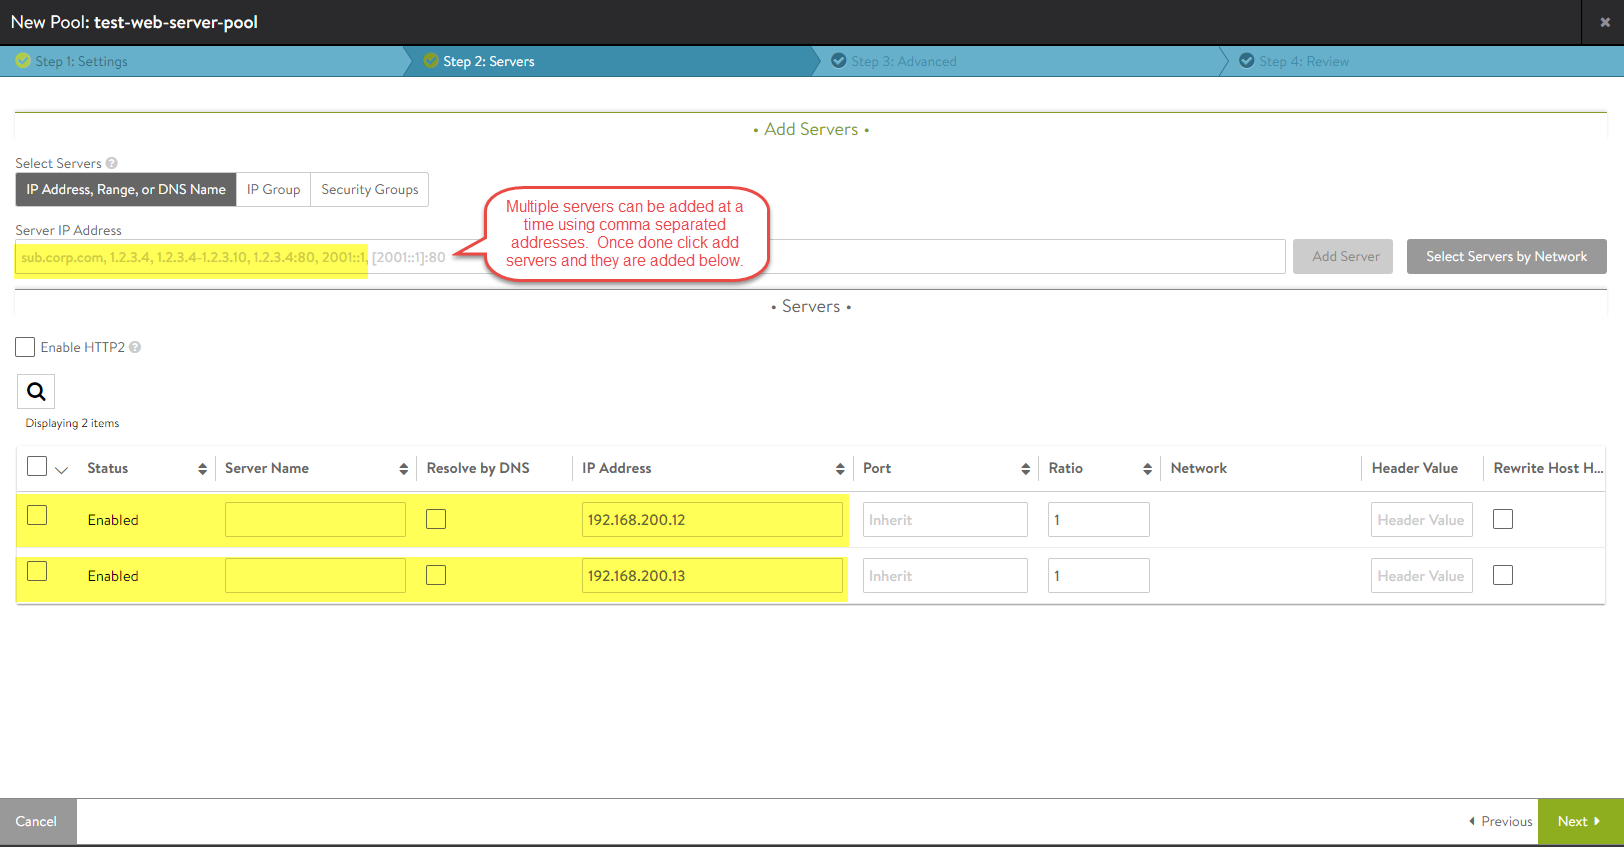The width and height of the screenshot is (1624, 847).
Task: Sort by Server Name column arrows
Action: (403, 469)
